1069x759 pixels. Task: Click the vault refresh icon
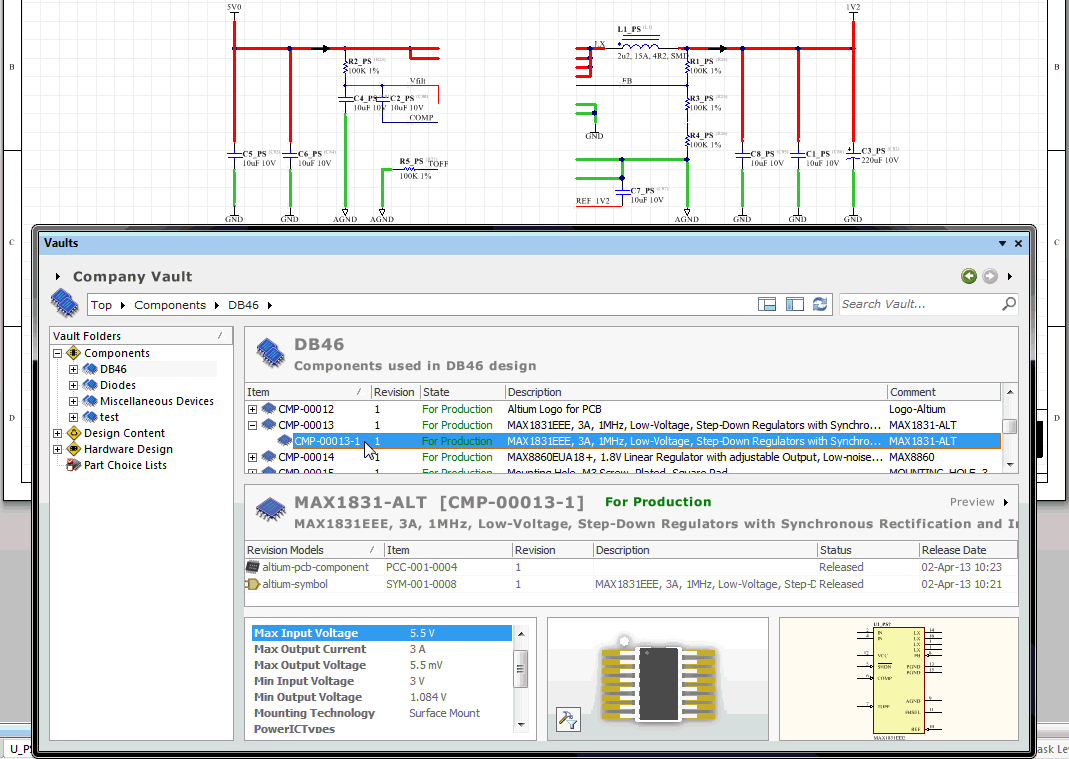819,304
